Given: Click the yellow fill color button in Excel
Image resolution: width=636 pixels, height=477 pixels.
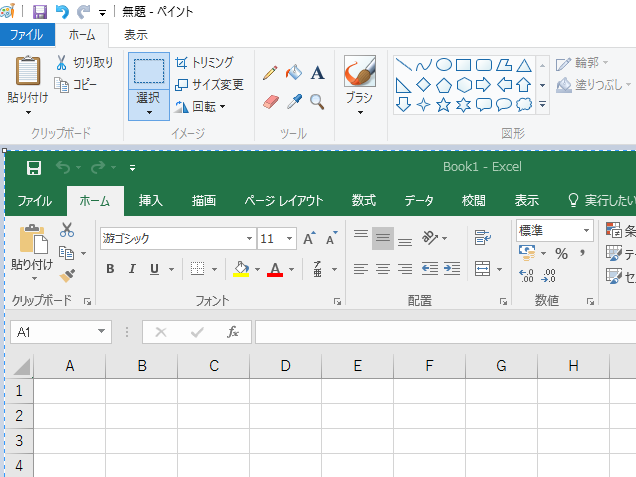Looking at the screenshot, I should (x=240, y=269).
